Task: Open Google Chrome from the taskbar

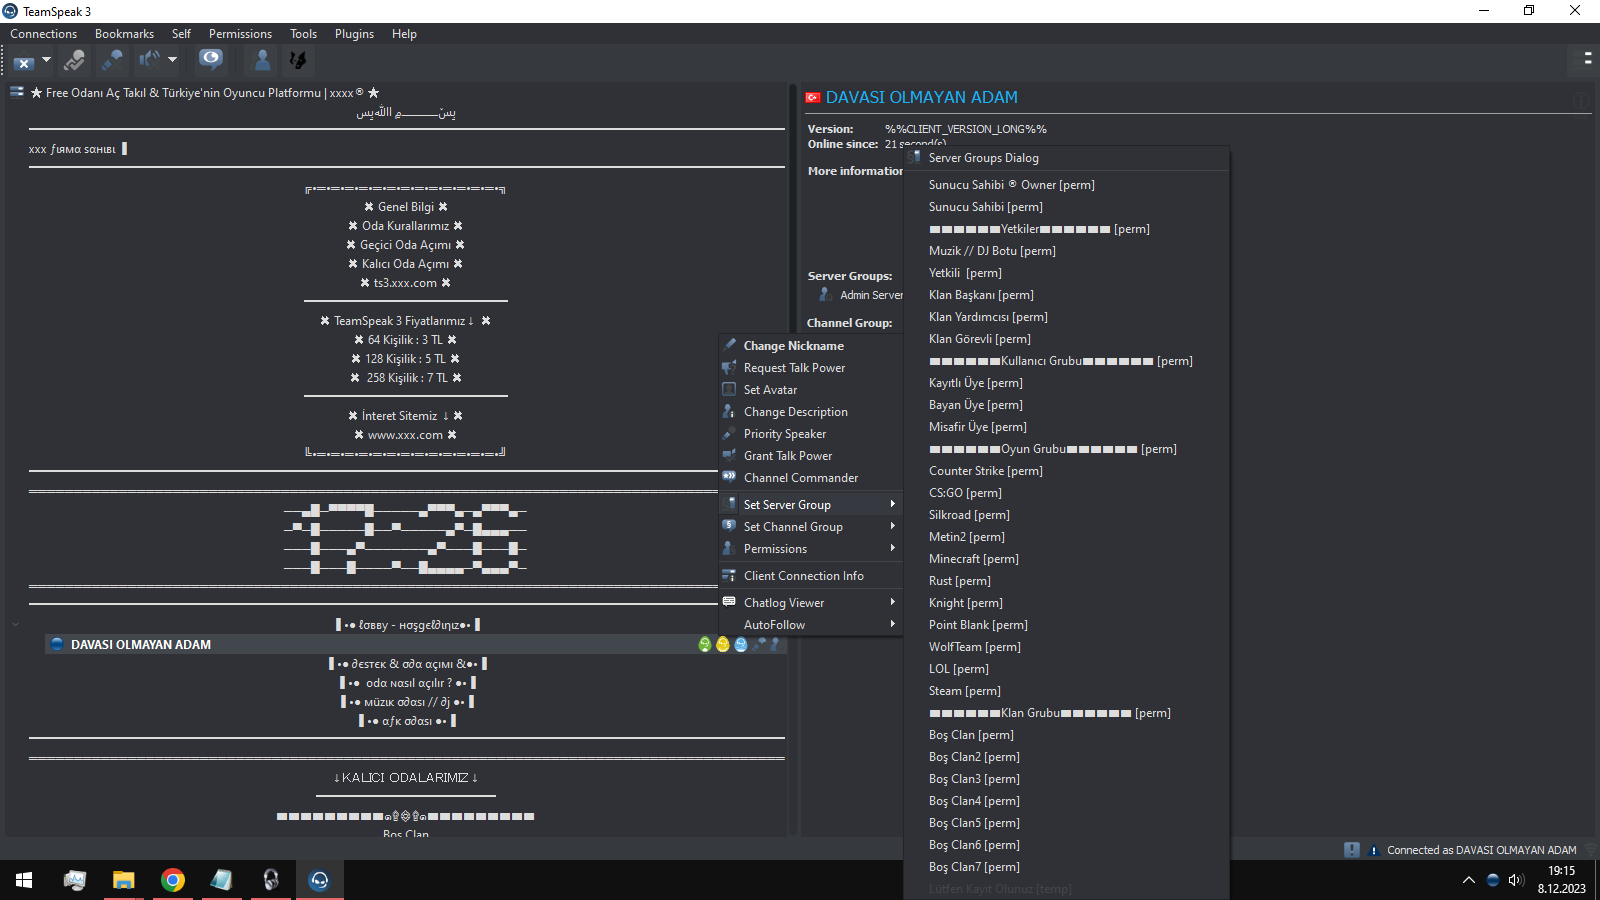Action: point(173,880)
